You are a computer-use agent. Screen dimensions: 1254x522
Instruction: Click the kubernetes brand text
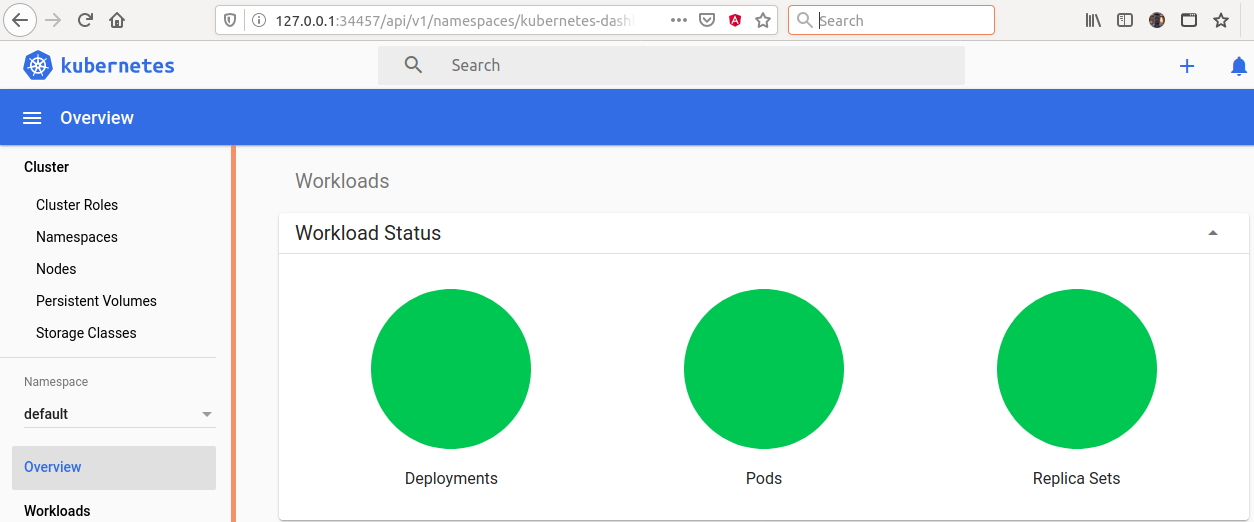(x=118, y=66)
